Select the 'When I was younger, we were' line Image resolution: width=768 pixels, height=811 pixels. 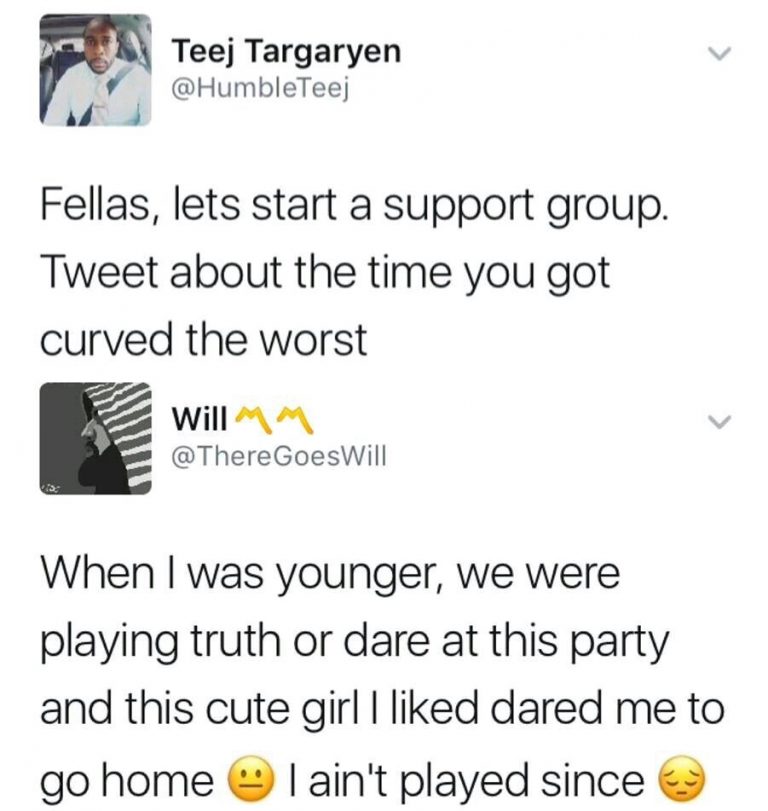[x=330, y=576]
